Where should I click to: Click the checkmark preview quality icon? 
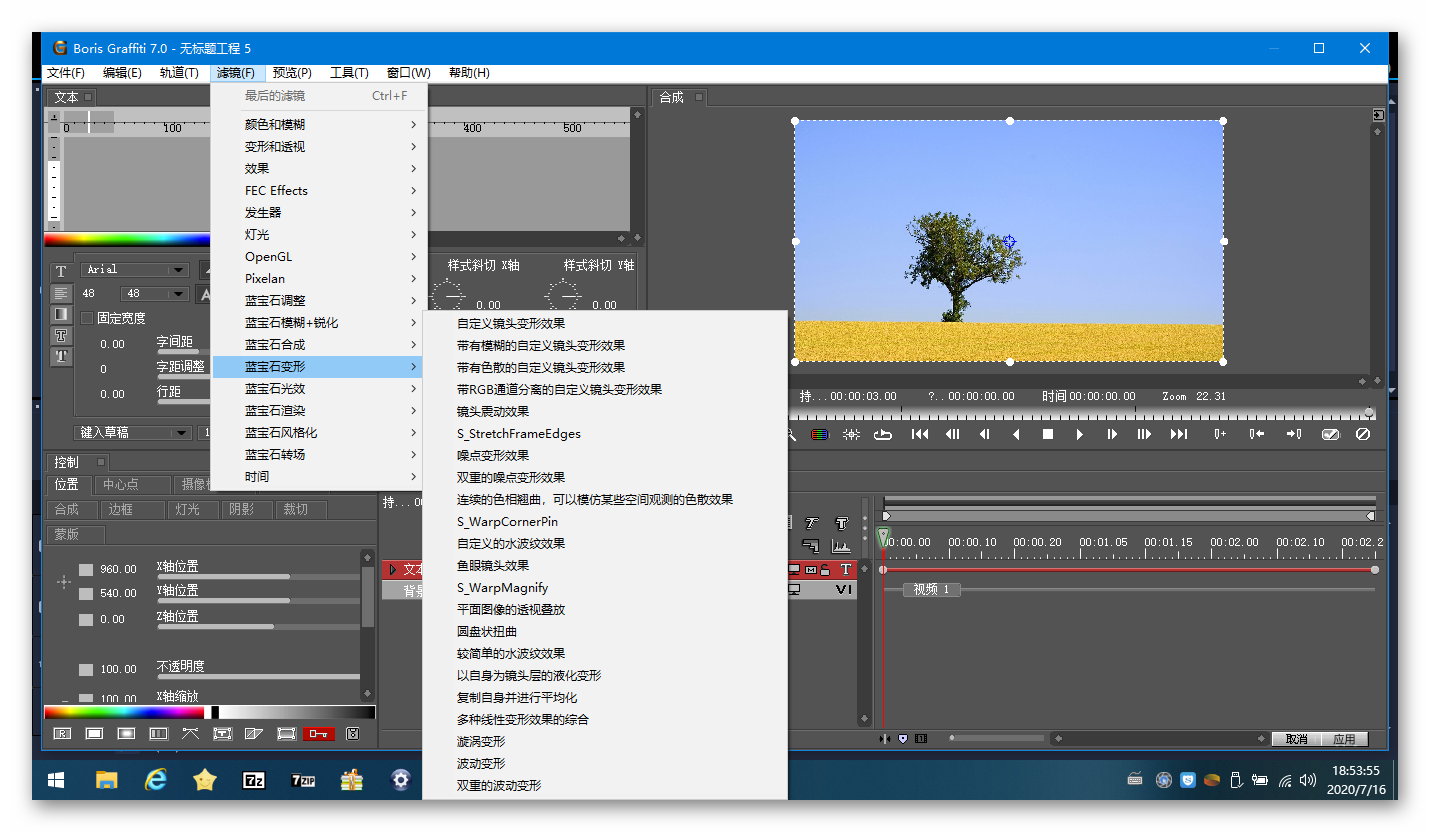tap(1330, 434)
